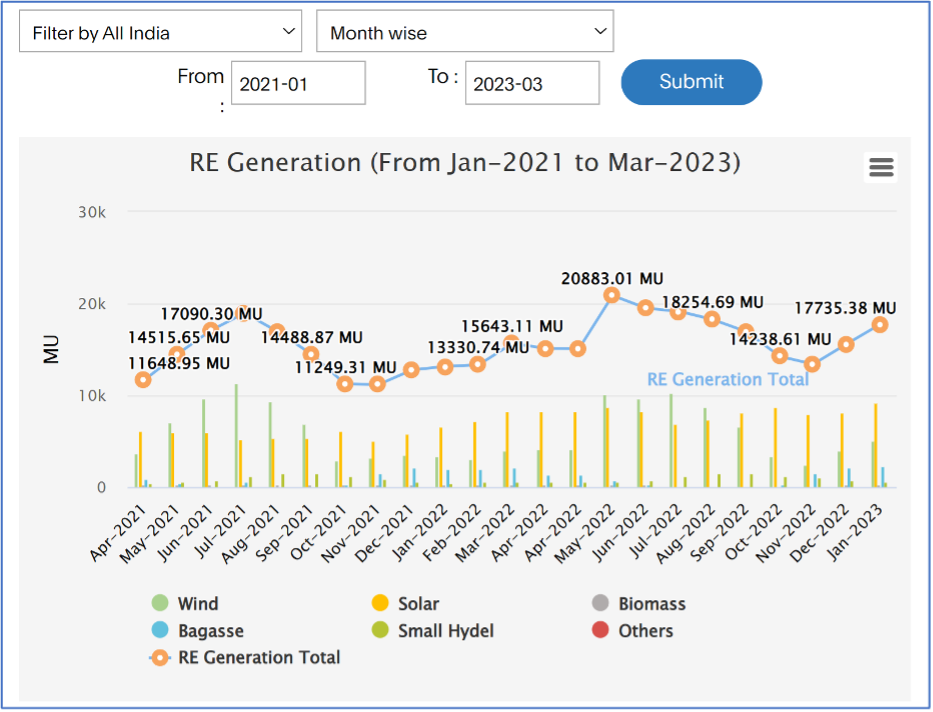
Task: Open the Month wise dropdown
Action: pos(464,32)
